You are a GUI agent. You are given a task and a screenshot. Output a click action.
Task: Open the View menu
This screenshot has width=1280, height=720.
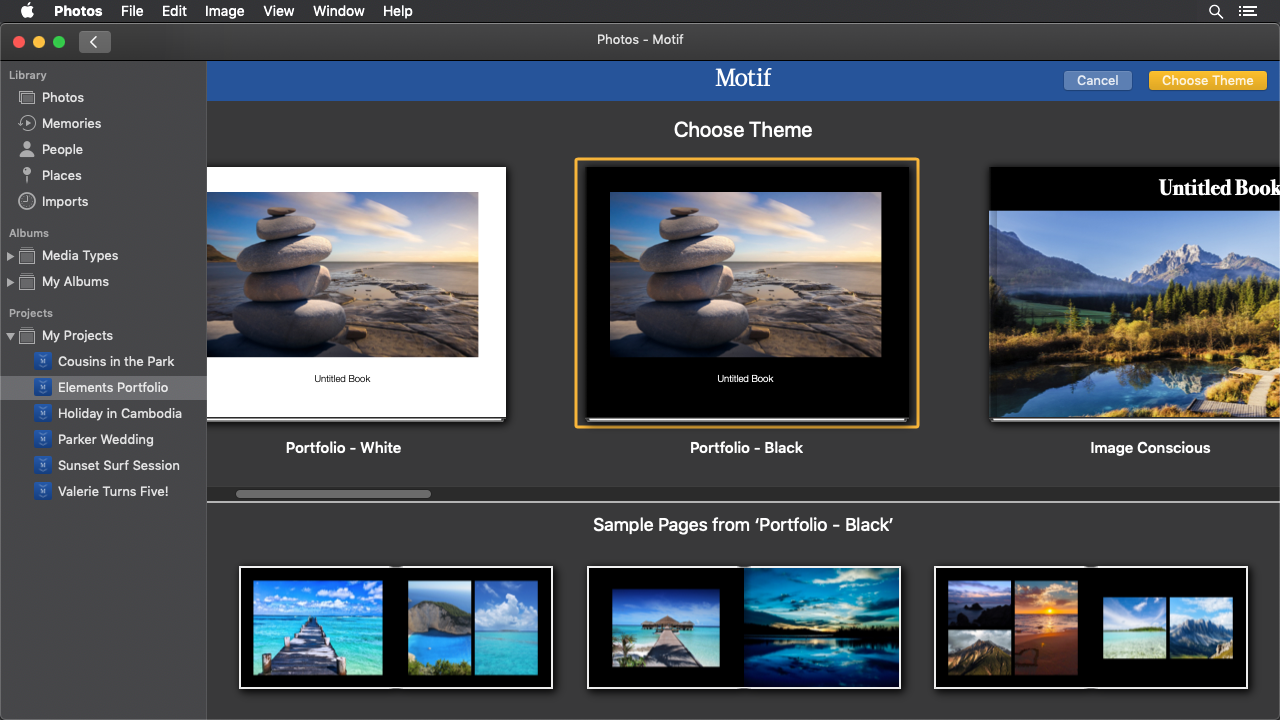coord(278,11)
